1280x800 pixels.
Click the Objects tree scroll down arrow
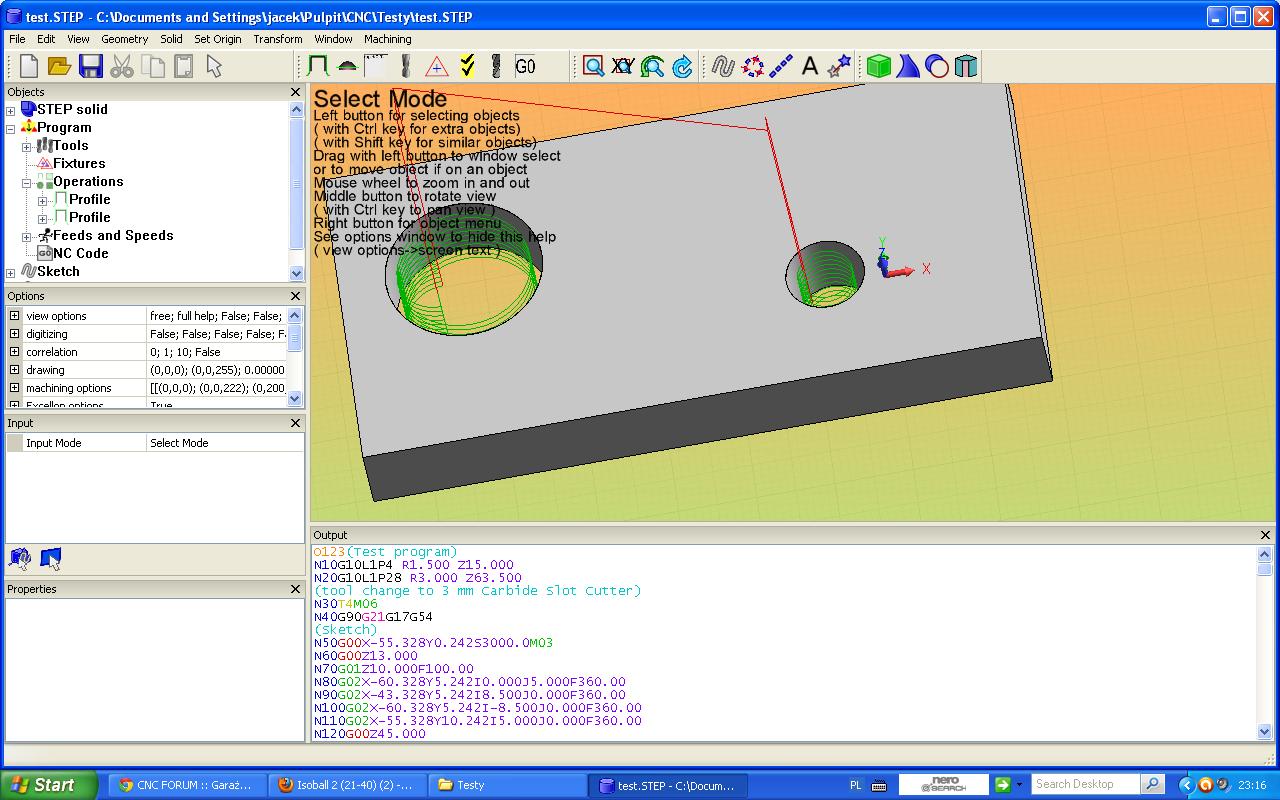click(296, 273)
